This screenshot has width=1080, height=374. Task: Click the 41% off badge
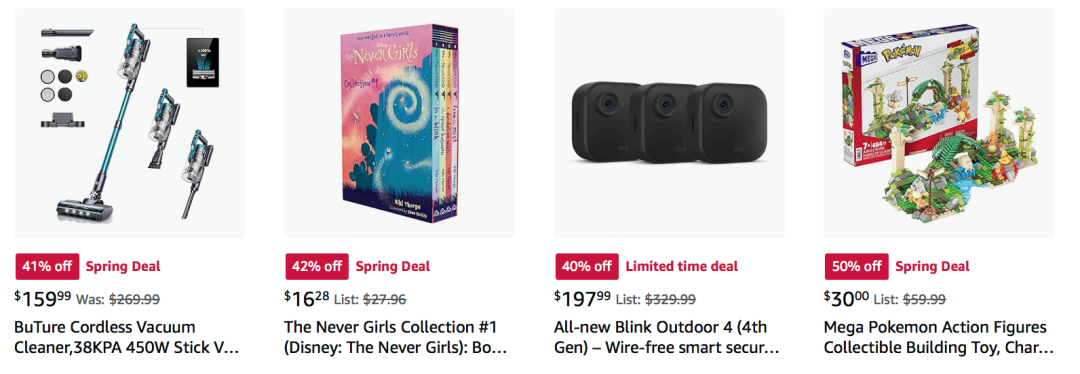pos(47,267)
